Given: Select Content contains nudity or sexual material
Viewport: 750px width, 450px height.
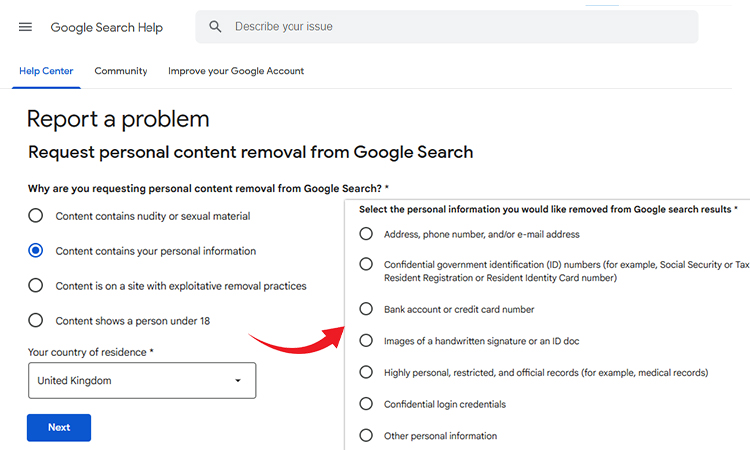Looking at the screenshot, I should [x=35, y=216].
